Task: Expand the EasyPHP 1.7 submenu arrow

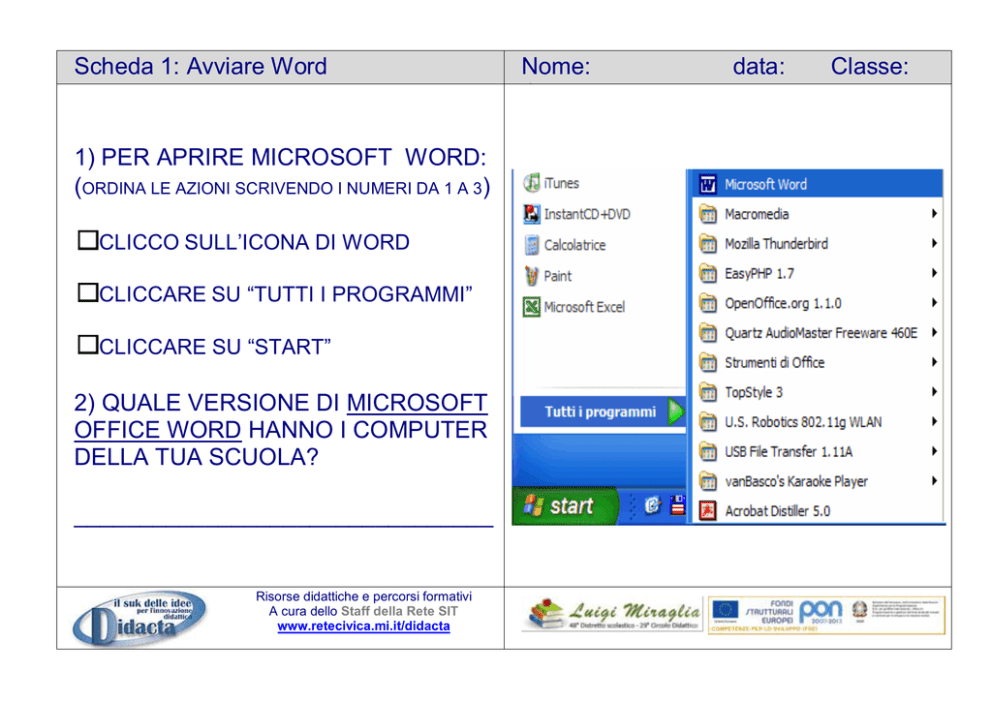Action: click(x=934, y=273)
